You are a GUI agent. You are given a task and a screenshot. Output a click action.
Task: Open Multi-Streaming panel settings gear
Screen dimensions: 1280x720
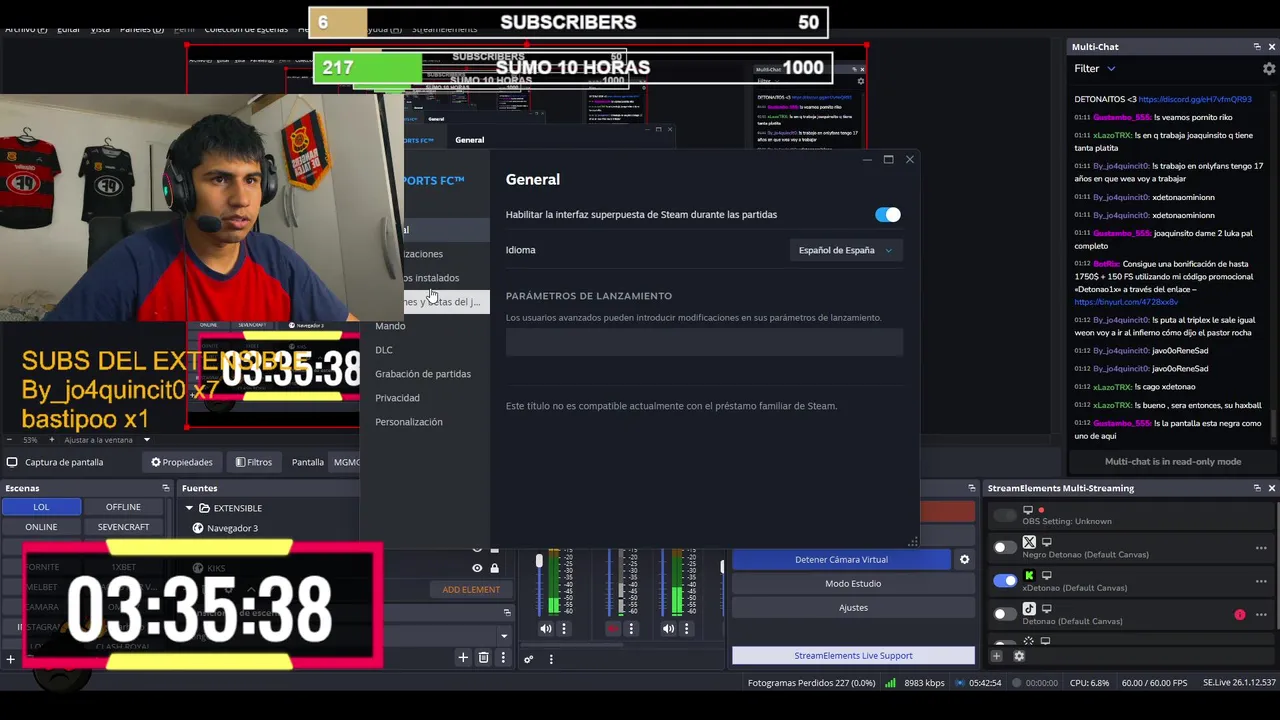coord(1019,656)
